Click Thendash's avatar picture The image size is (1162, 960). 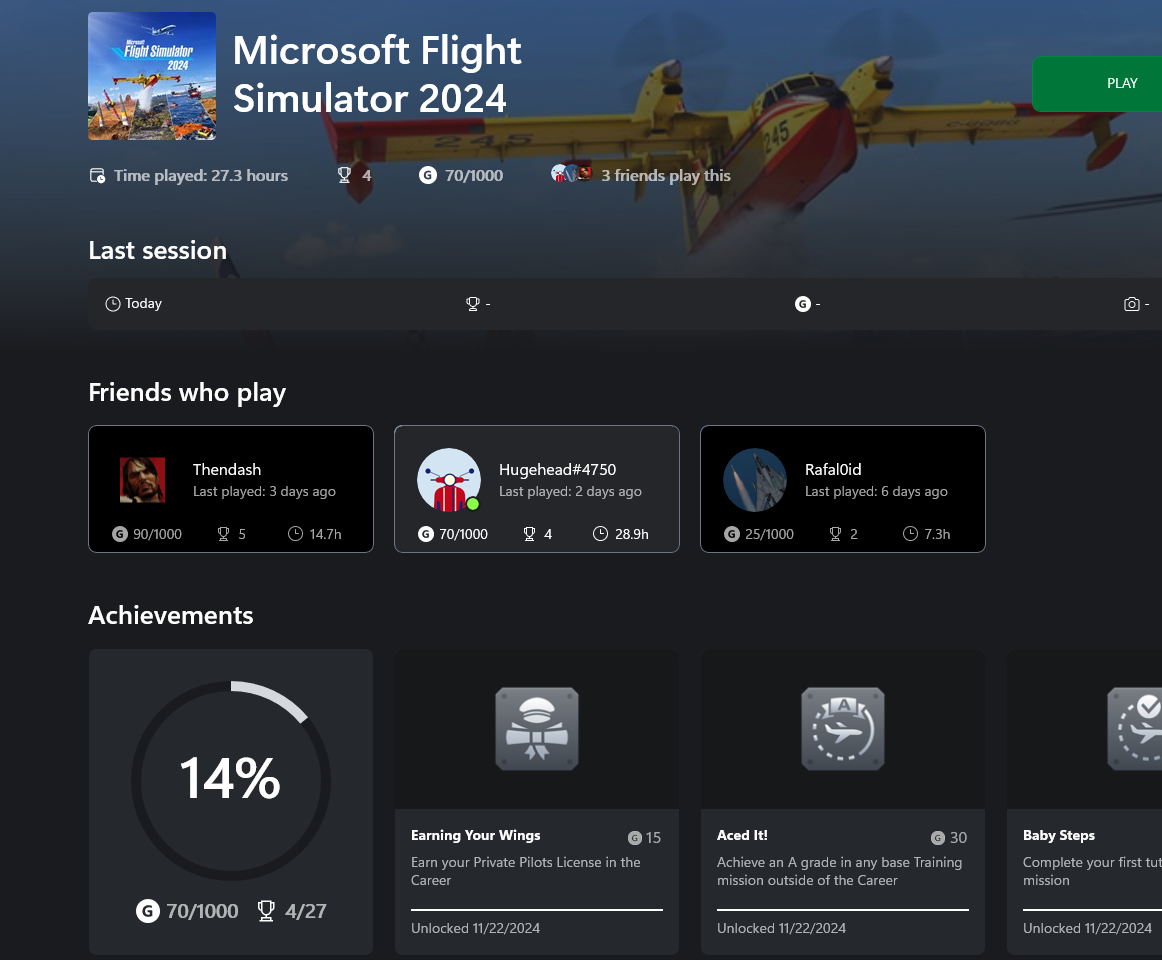click(143, 480)
